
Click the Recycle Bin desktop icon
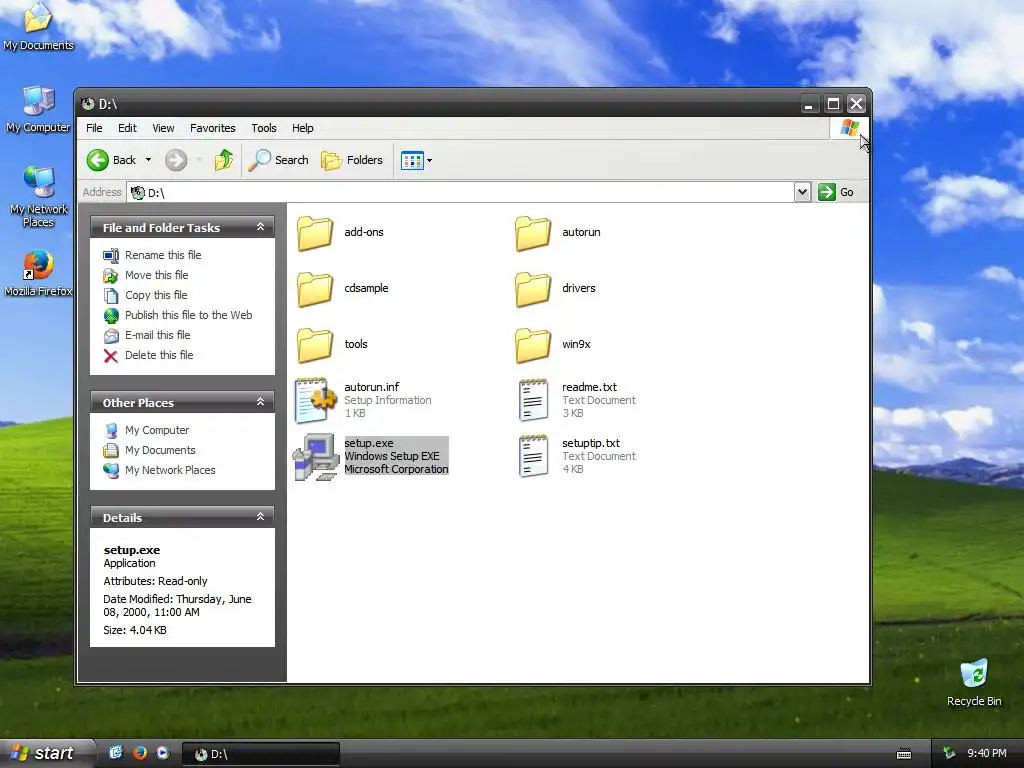974,683
